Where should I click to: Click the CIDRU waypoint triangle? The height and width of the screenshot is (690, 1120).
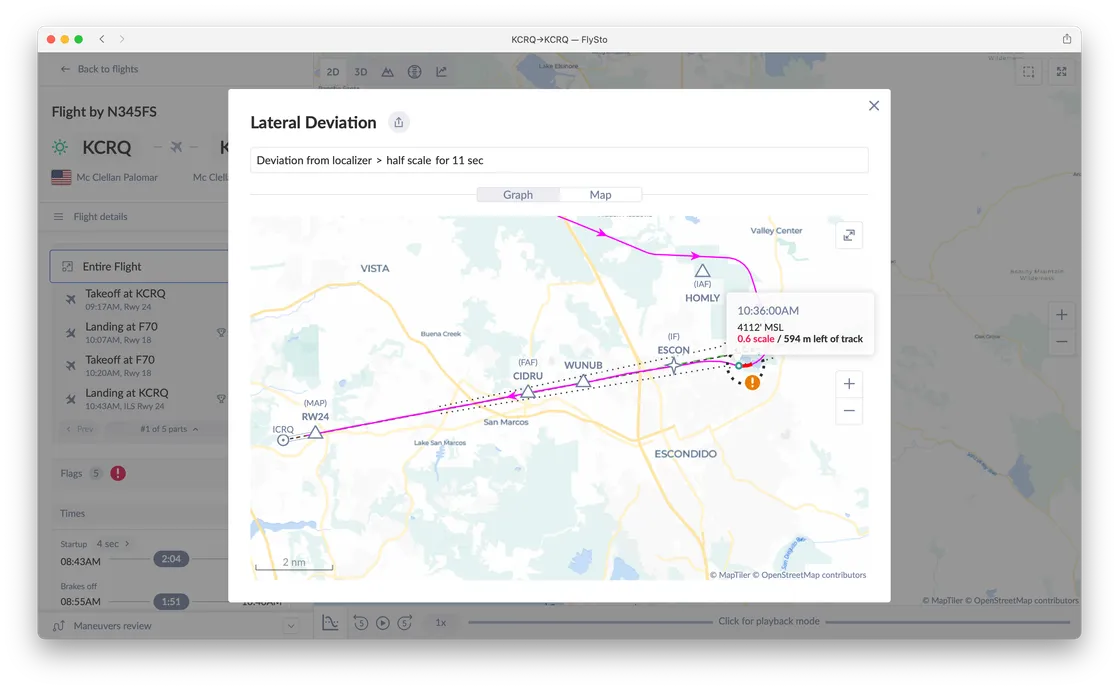tap(527, 391)
